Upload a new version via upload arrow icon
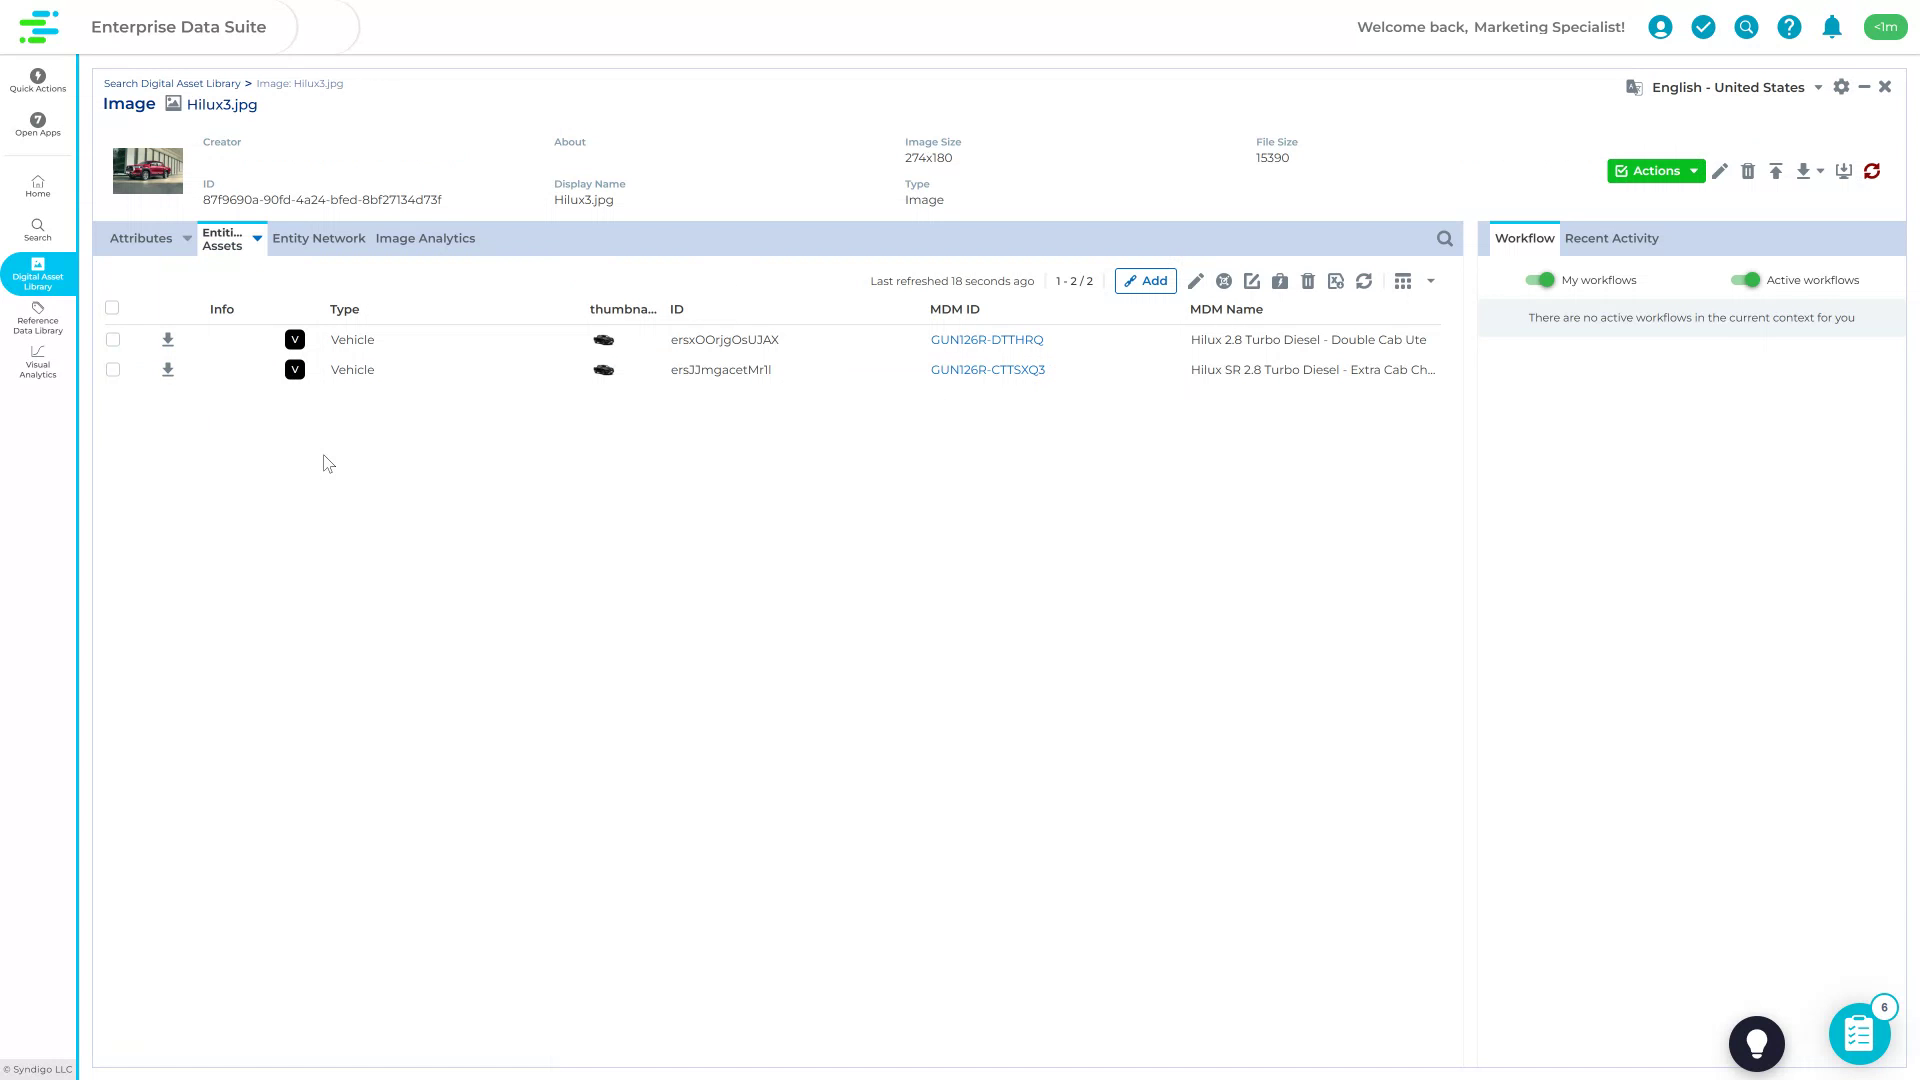Viewport: 1920px width, 1080px height. click(x=1776, y=171)
